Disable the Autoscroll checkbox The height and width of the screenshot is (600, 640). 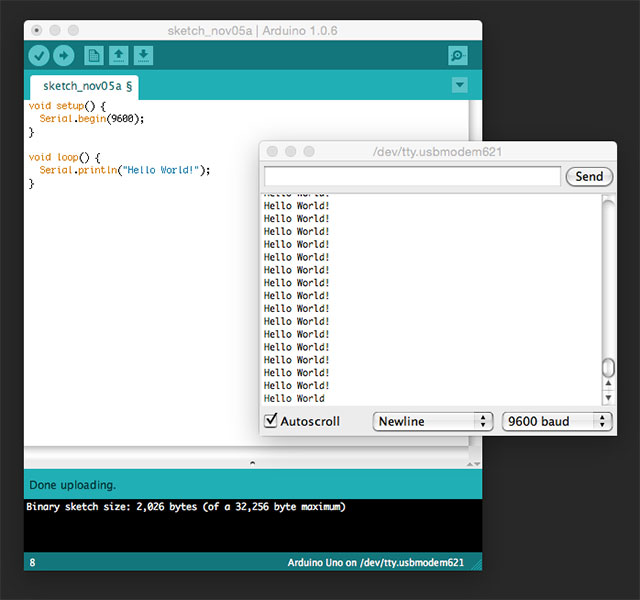(271, 421)
